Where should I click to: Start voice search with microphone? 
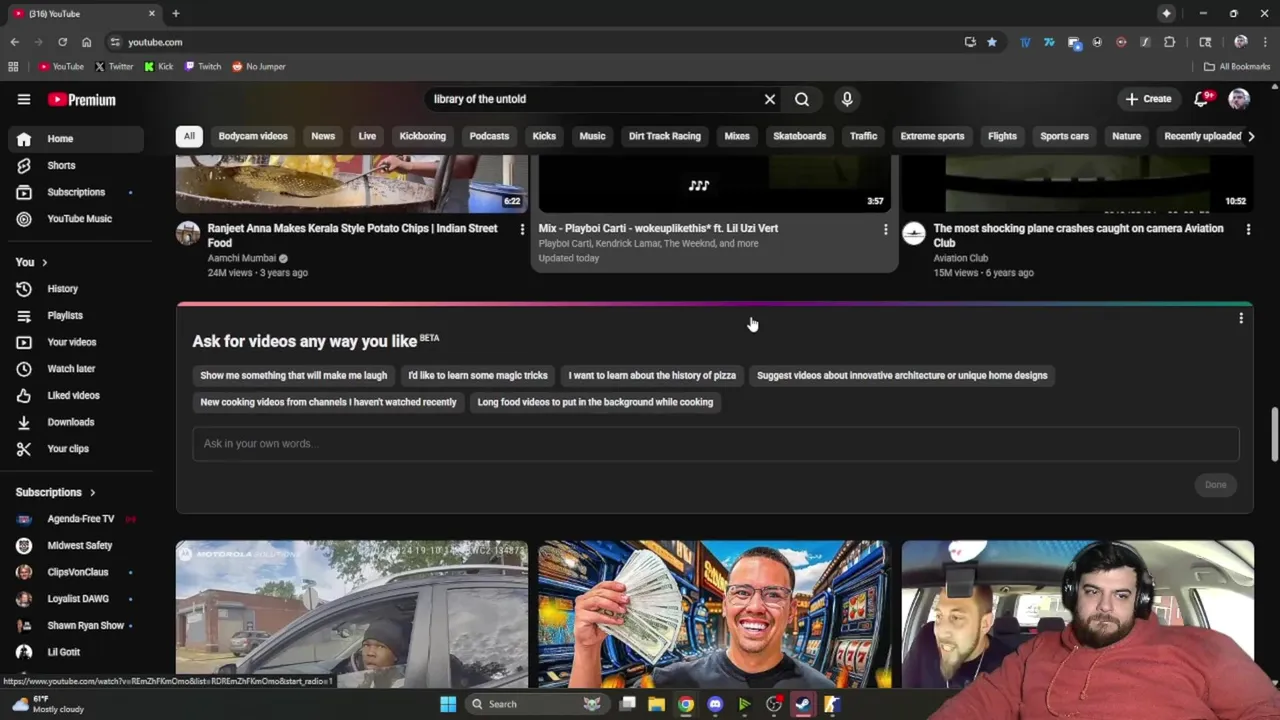point(847,99)
